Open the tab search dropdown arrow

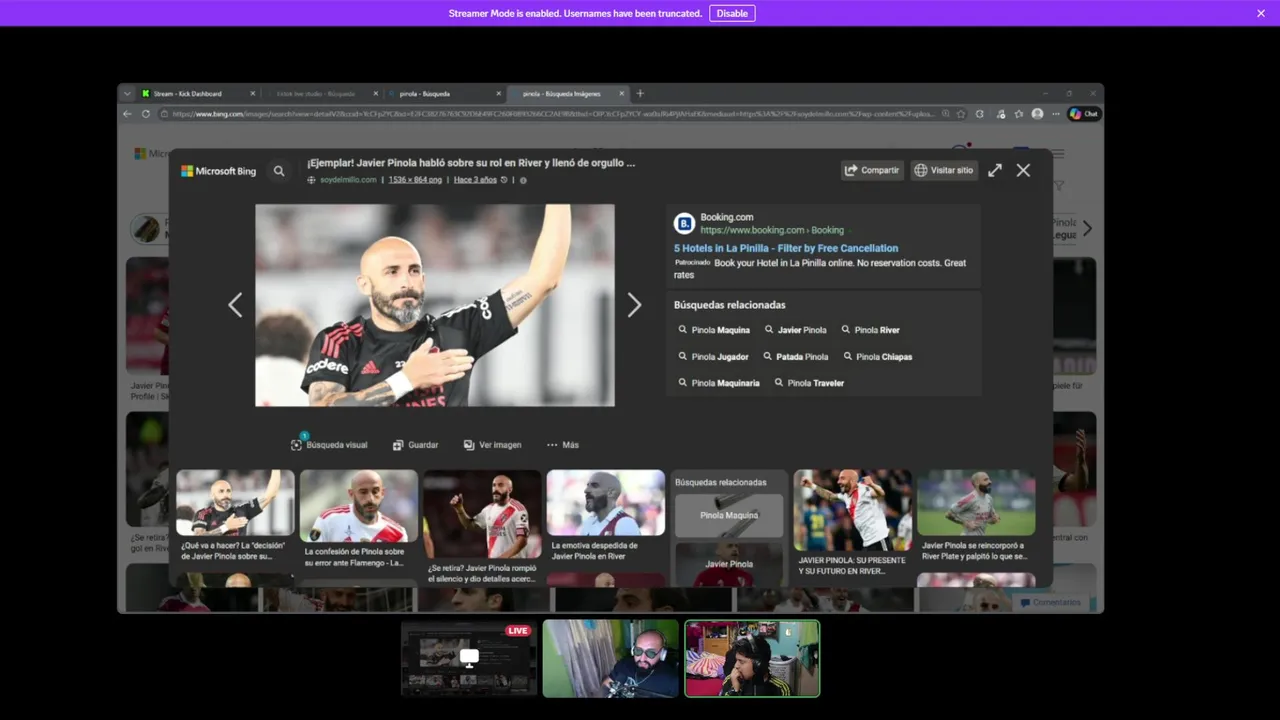click(127, 94)
